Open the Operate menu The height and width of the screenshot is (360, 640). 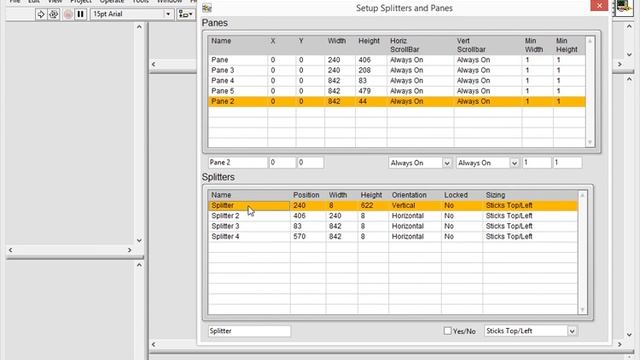pos(112,2)
